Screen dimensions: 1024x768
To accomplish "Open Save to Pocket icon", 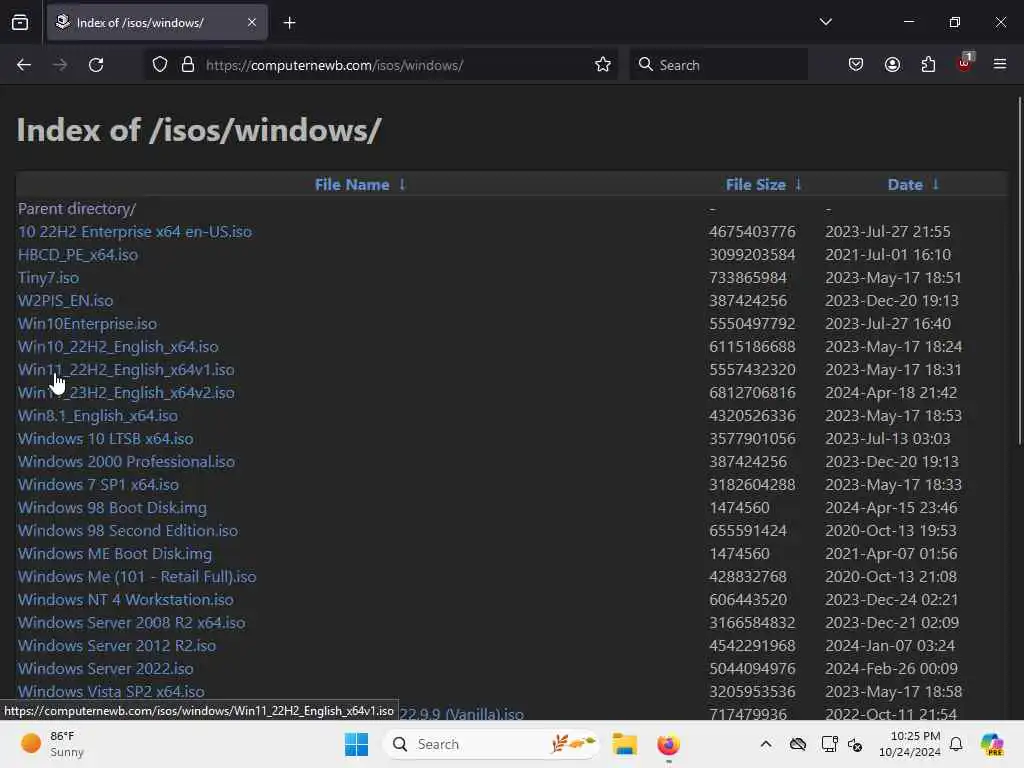I will (856, 65).
